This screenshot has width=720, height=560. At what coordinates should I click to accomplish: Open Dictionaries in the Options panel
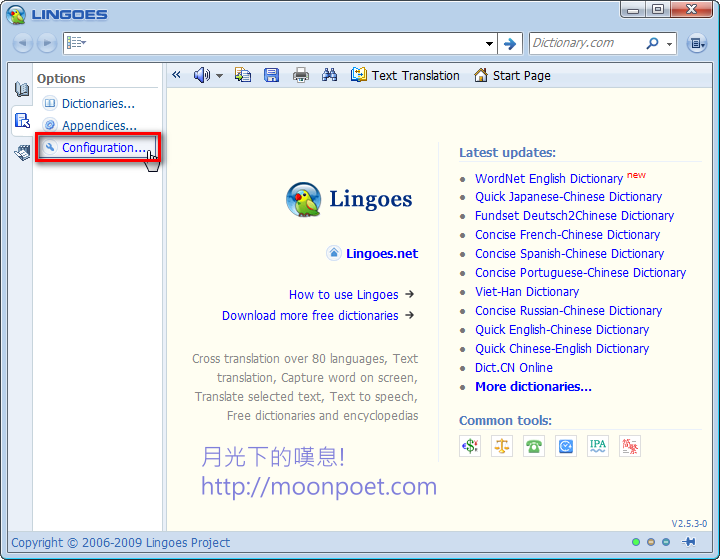[x=97, y=103]
